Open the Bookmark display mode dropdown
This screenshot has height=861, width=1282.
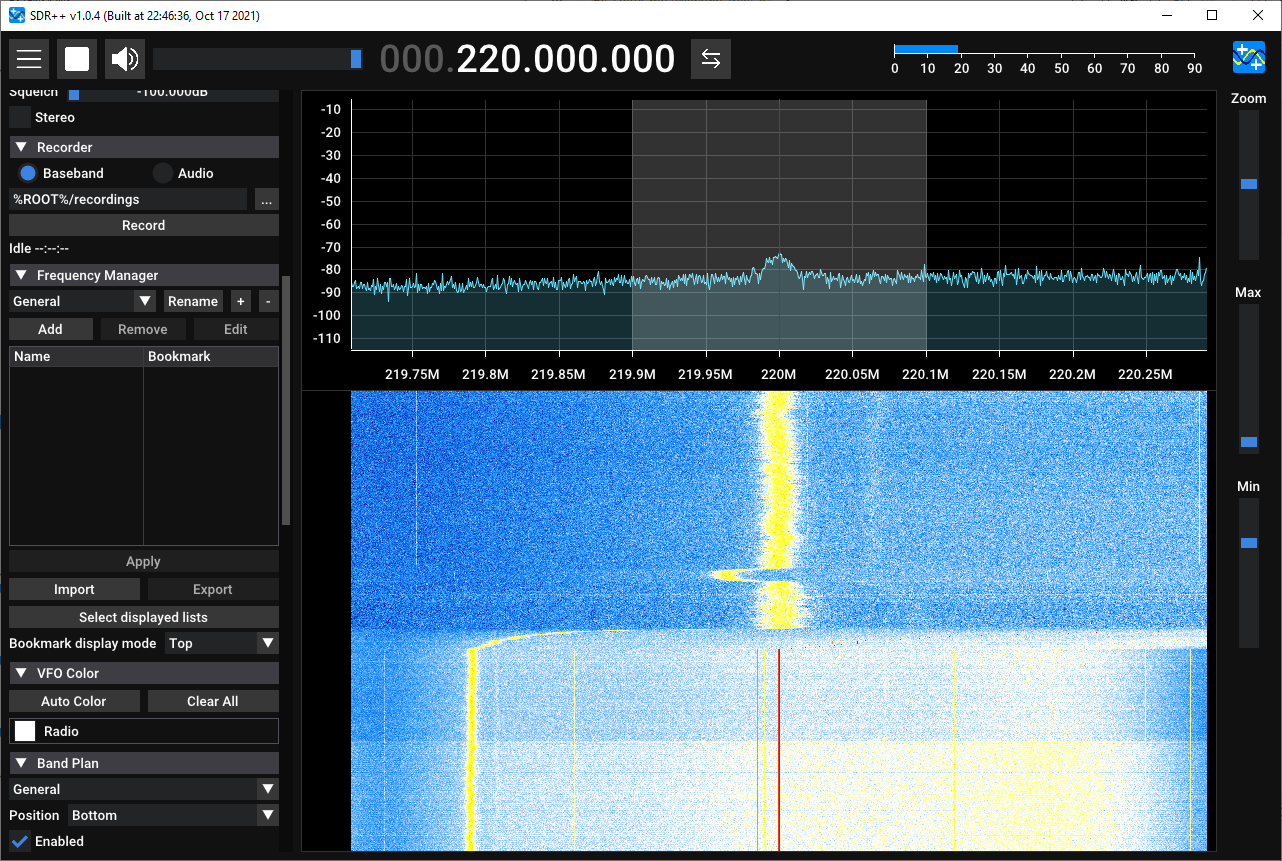pyautogui.click(x=221, y=643)
